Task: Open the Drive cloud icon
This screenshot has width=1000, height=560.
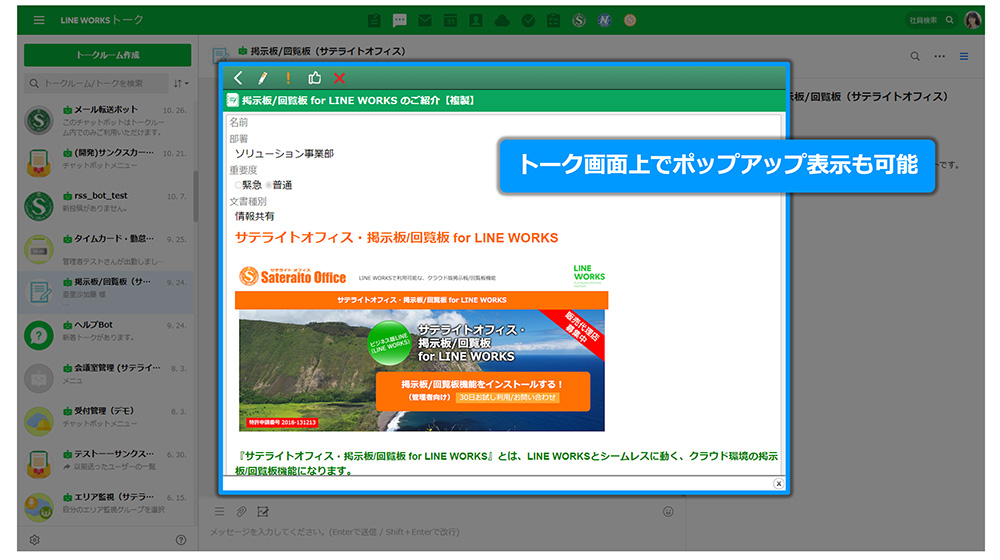Action: (502, 20)
